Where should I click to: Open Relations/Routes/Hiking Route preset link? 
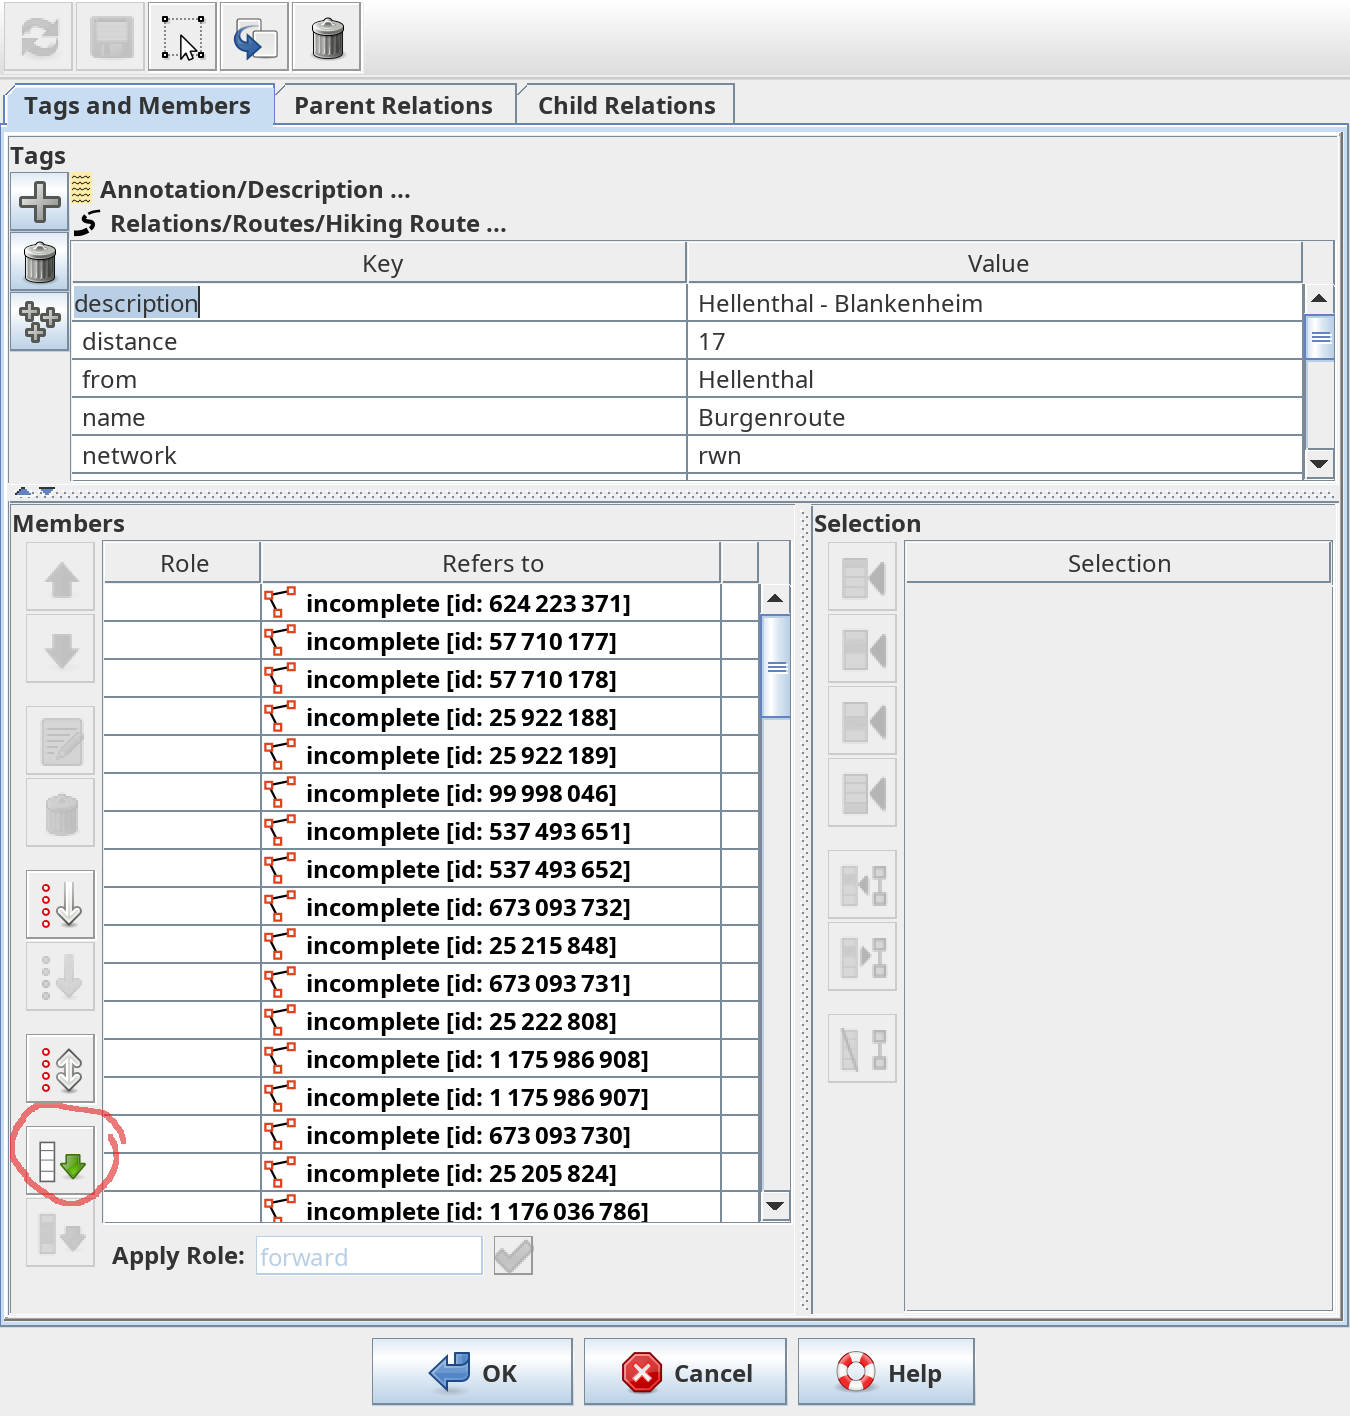[308, 224]
